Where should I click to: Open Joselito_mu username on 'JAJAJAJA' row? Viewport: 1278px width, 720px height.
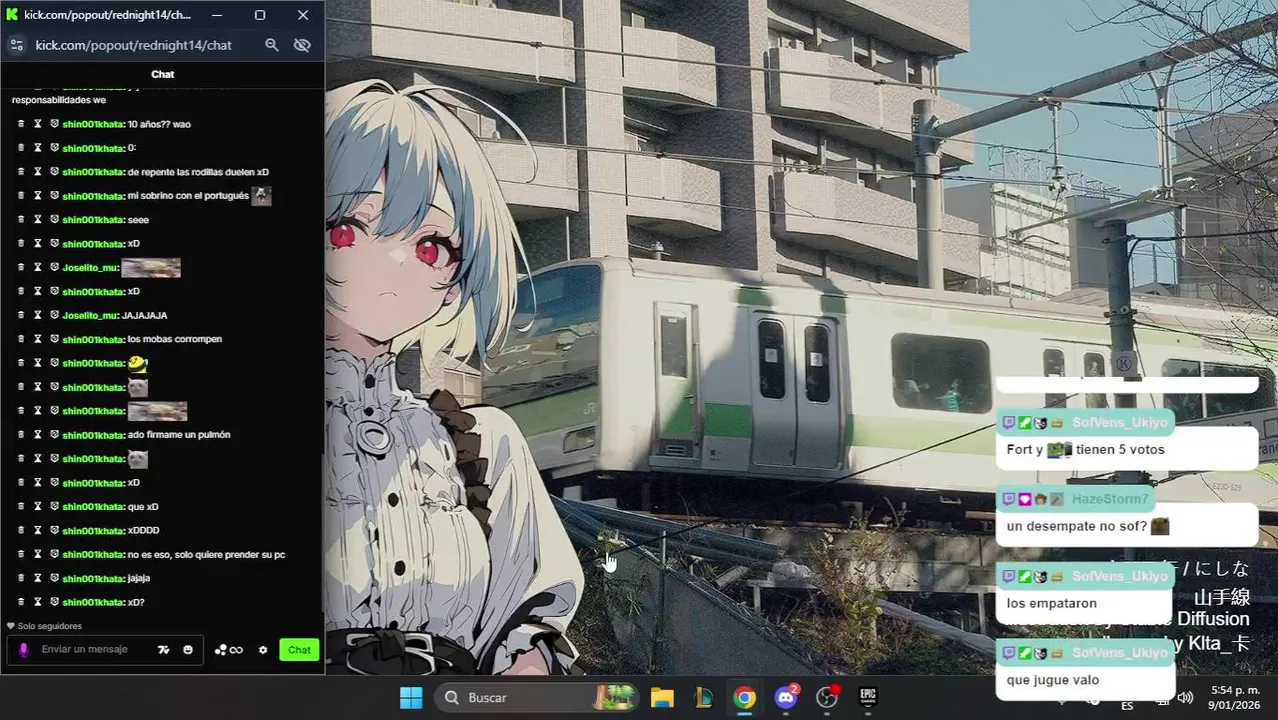pyautogui.click(x=90, y=315)
